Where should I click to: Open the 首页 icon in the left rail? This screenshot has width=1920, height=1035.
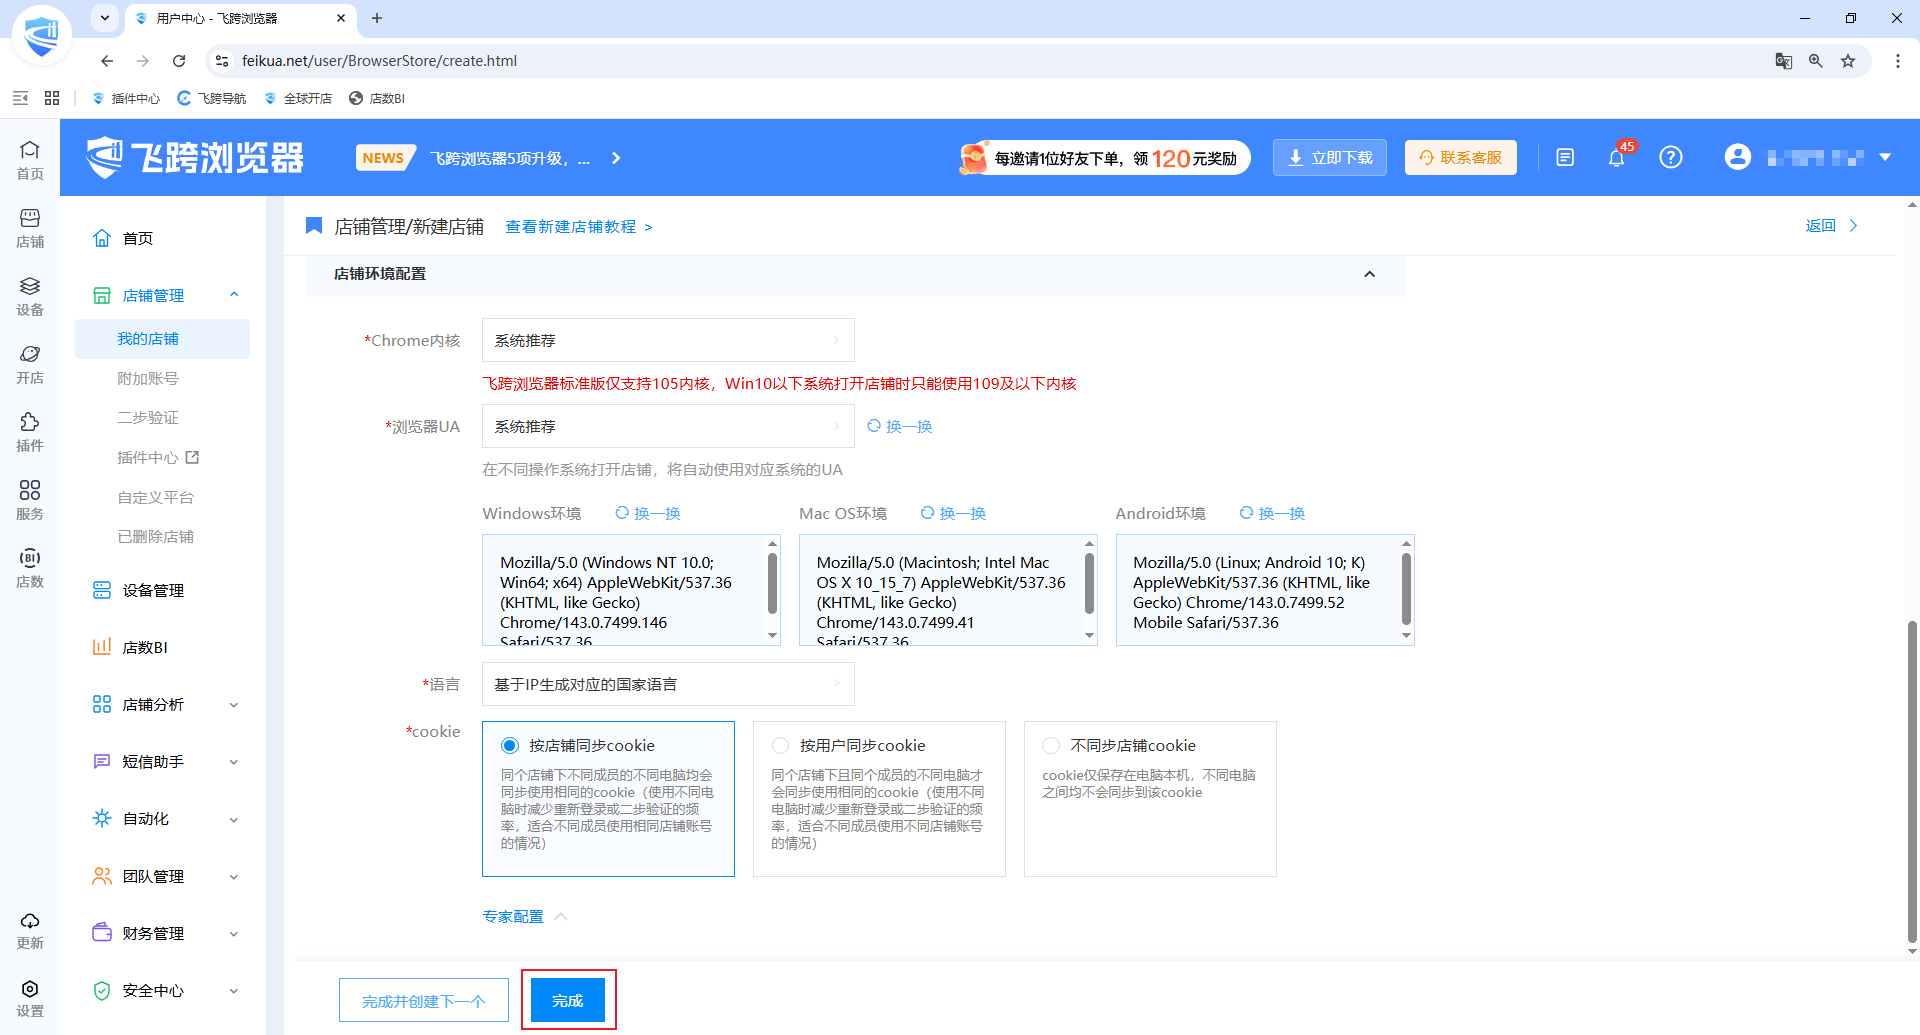pos(30,160)
